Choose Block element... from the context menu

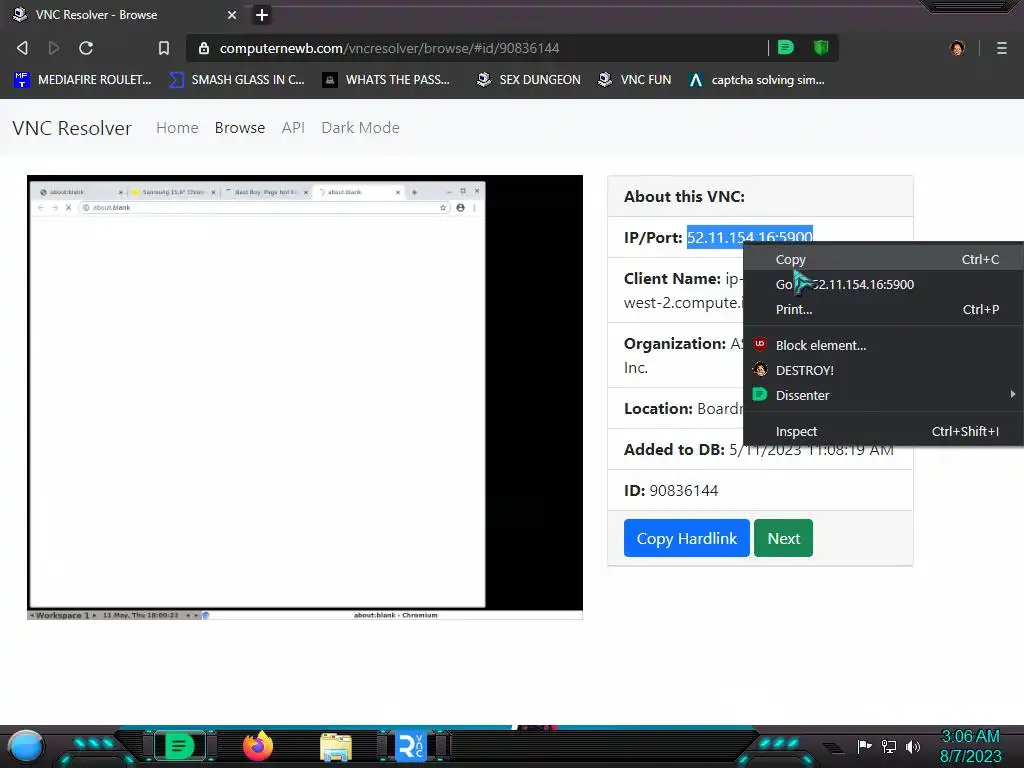[883, 345]
